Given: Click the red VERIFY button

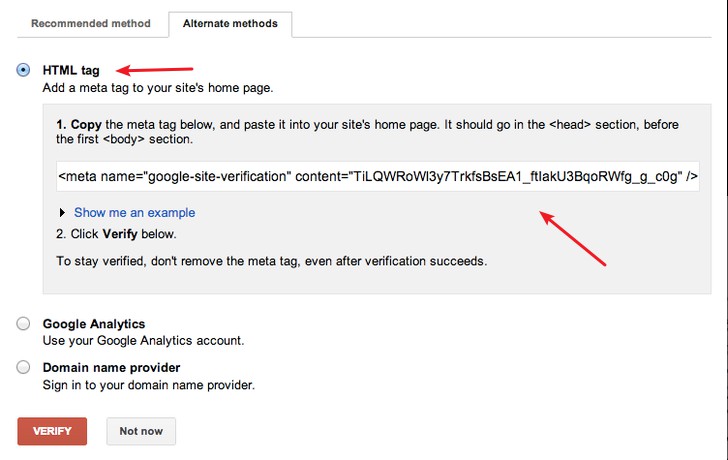Looking at the screenshot, I should point(52,431).
